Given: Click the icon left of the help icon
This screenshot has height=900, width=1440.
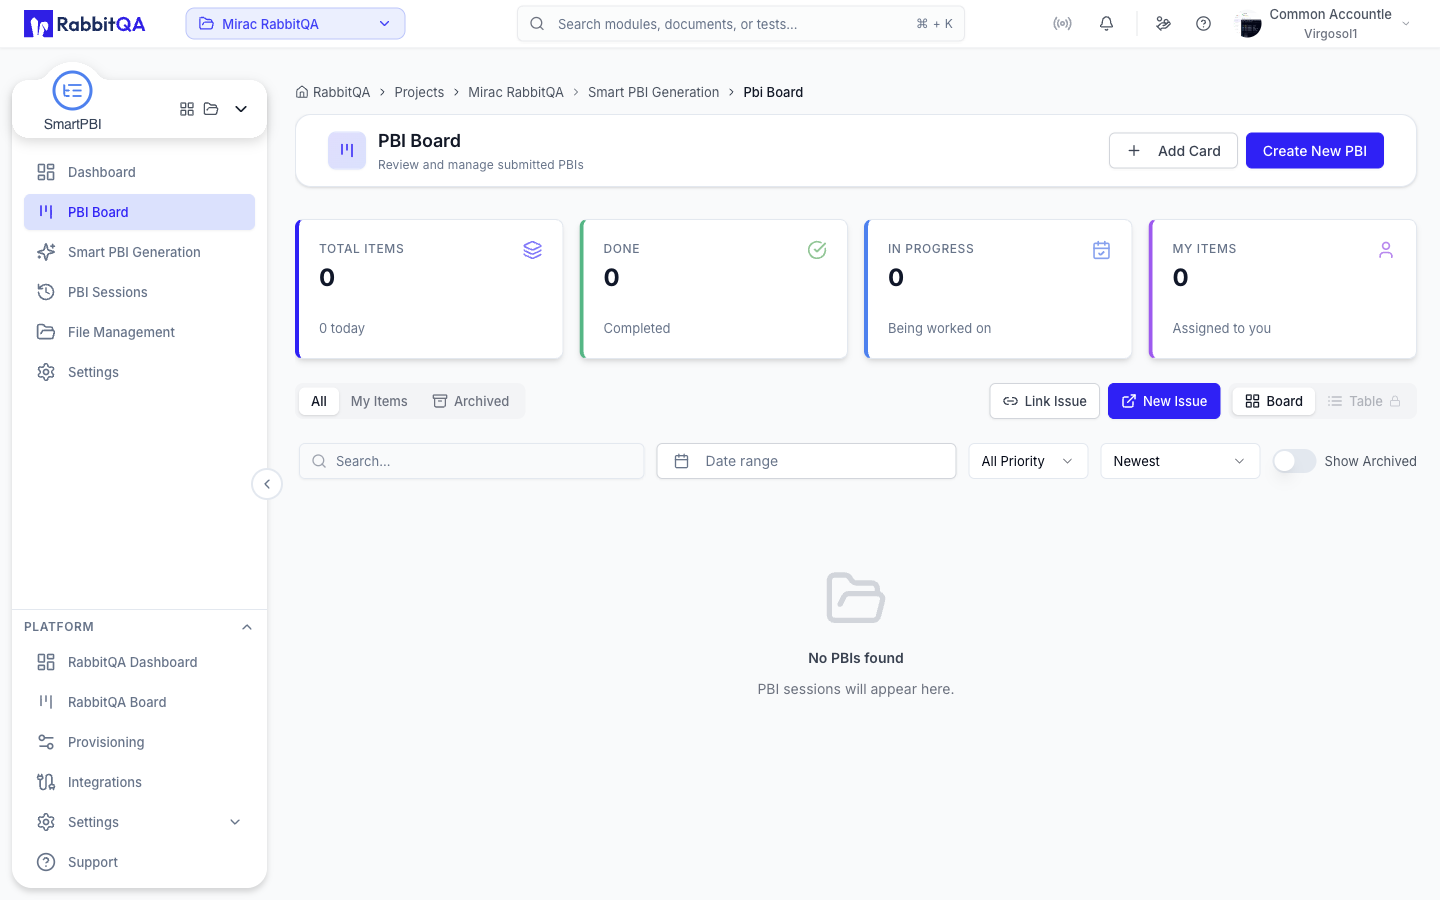Looking at the screenshot, I should 1163,24.
